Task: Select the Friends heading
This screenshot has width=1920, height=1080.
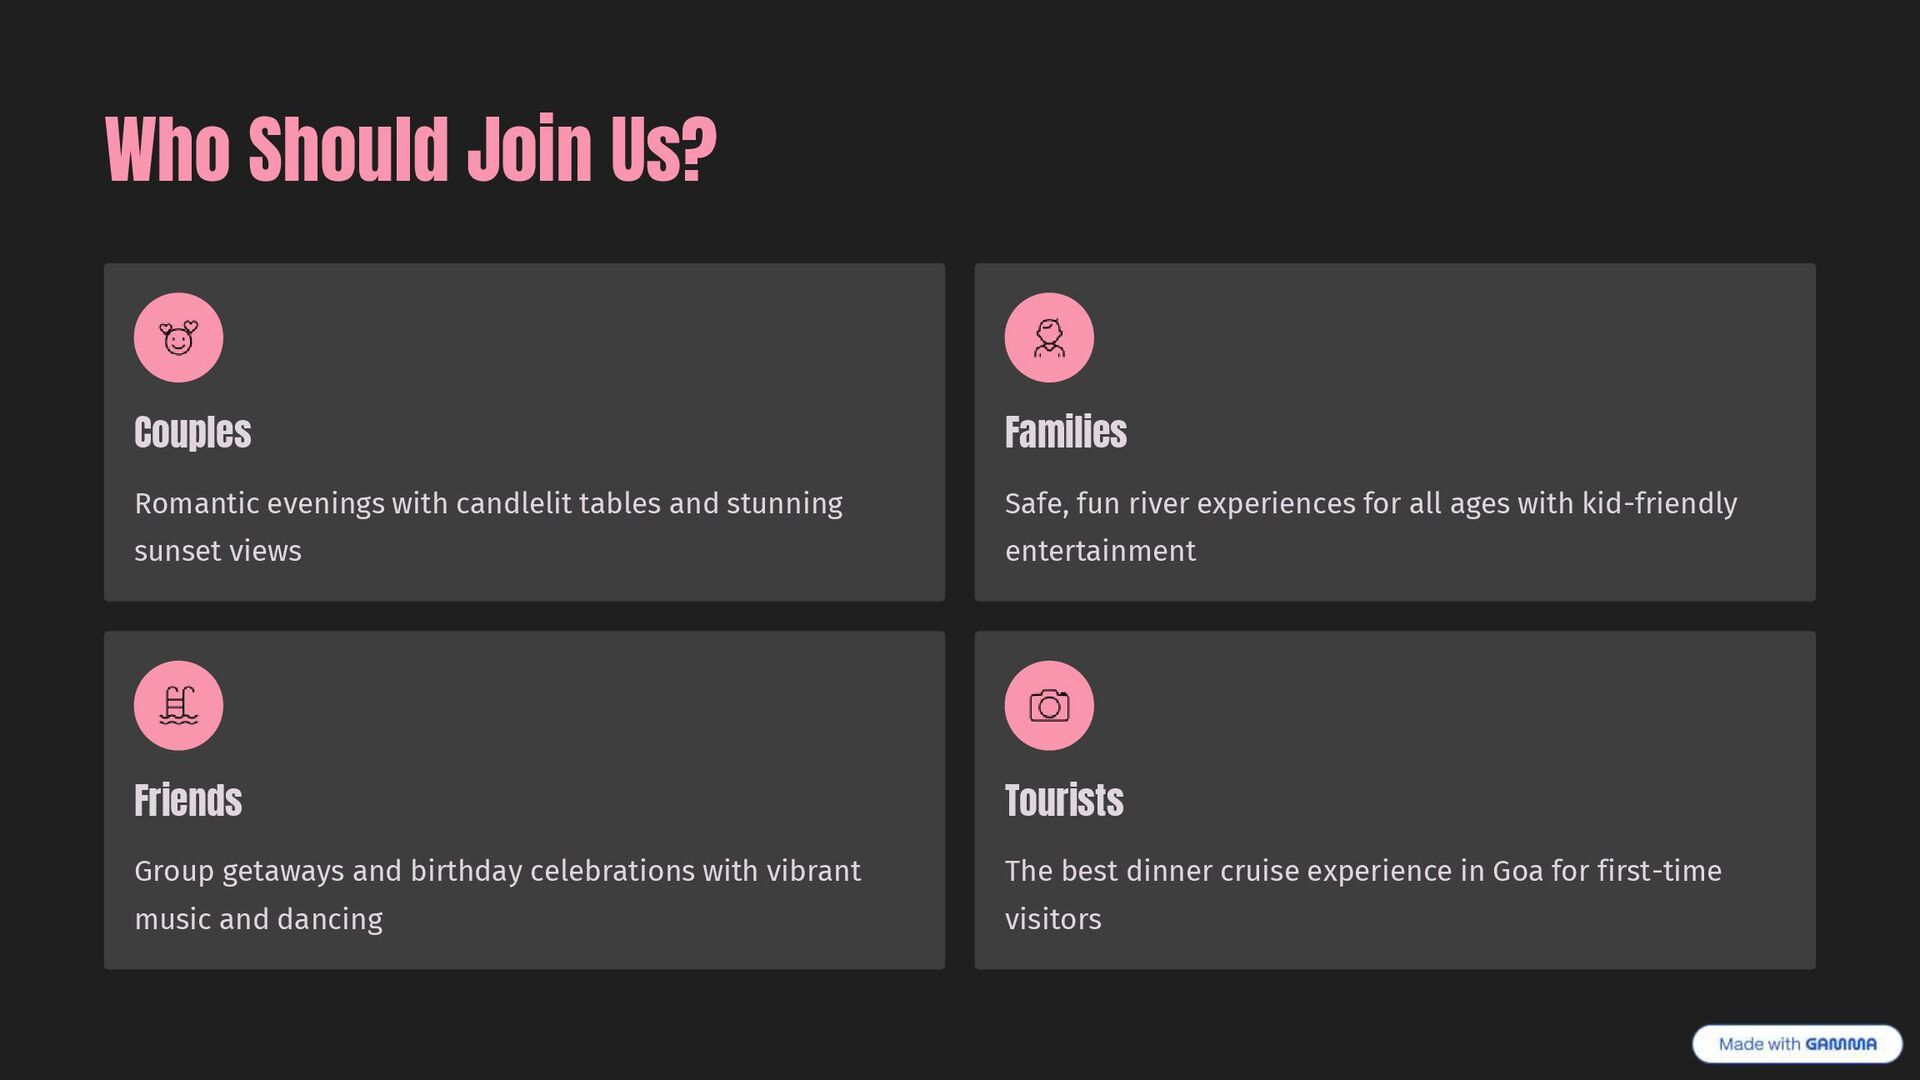Action: [x=188, y=800]
